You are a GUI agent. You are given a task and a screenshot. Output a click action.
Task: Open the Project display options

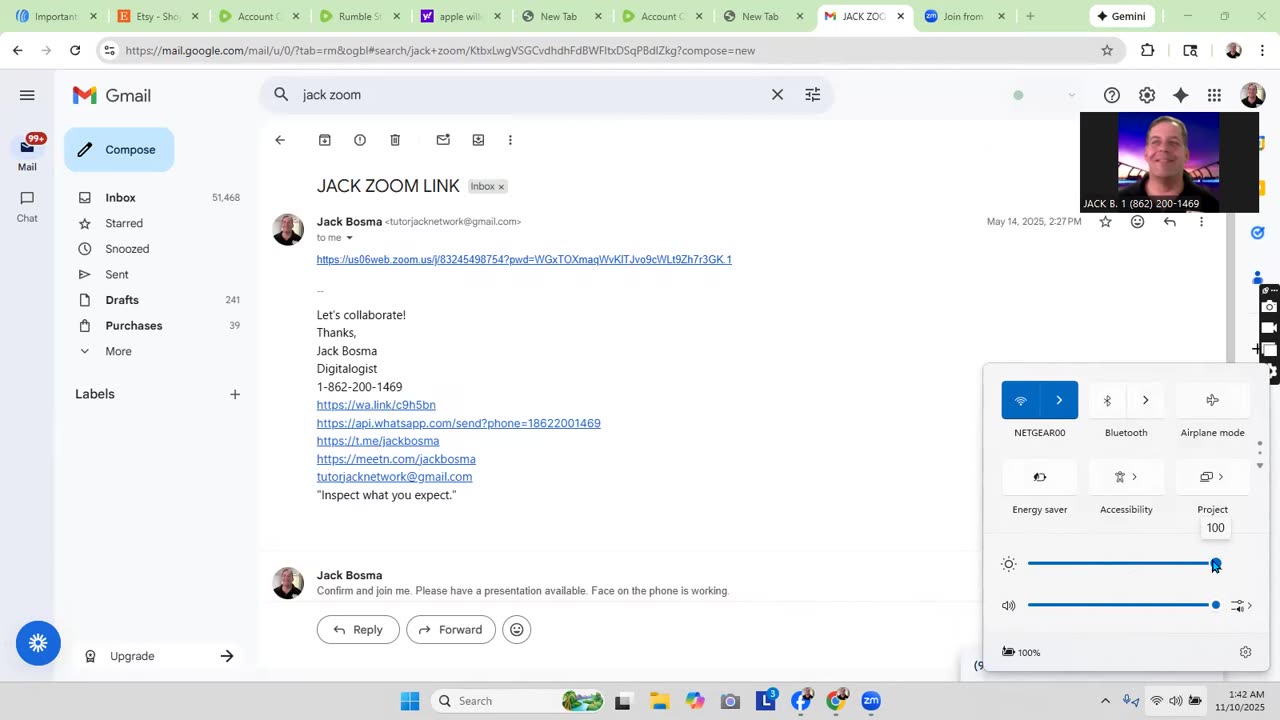1212,477
